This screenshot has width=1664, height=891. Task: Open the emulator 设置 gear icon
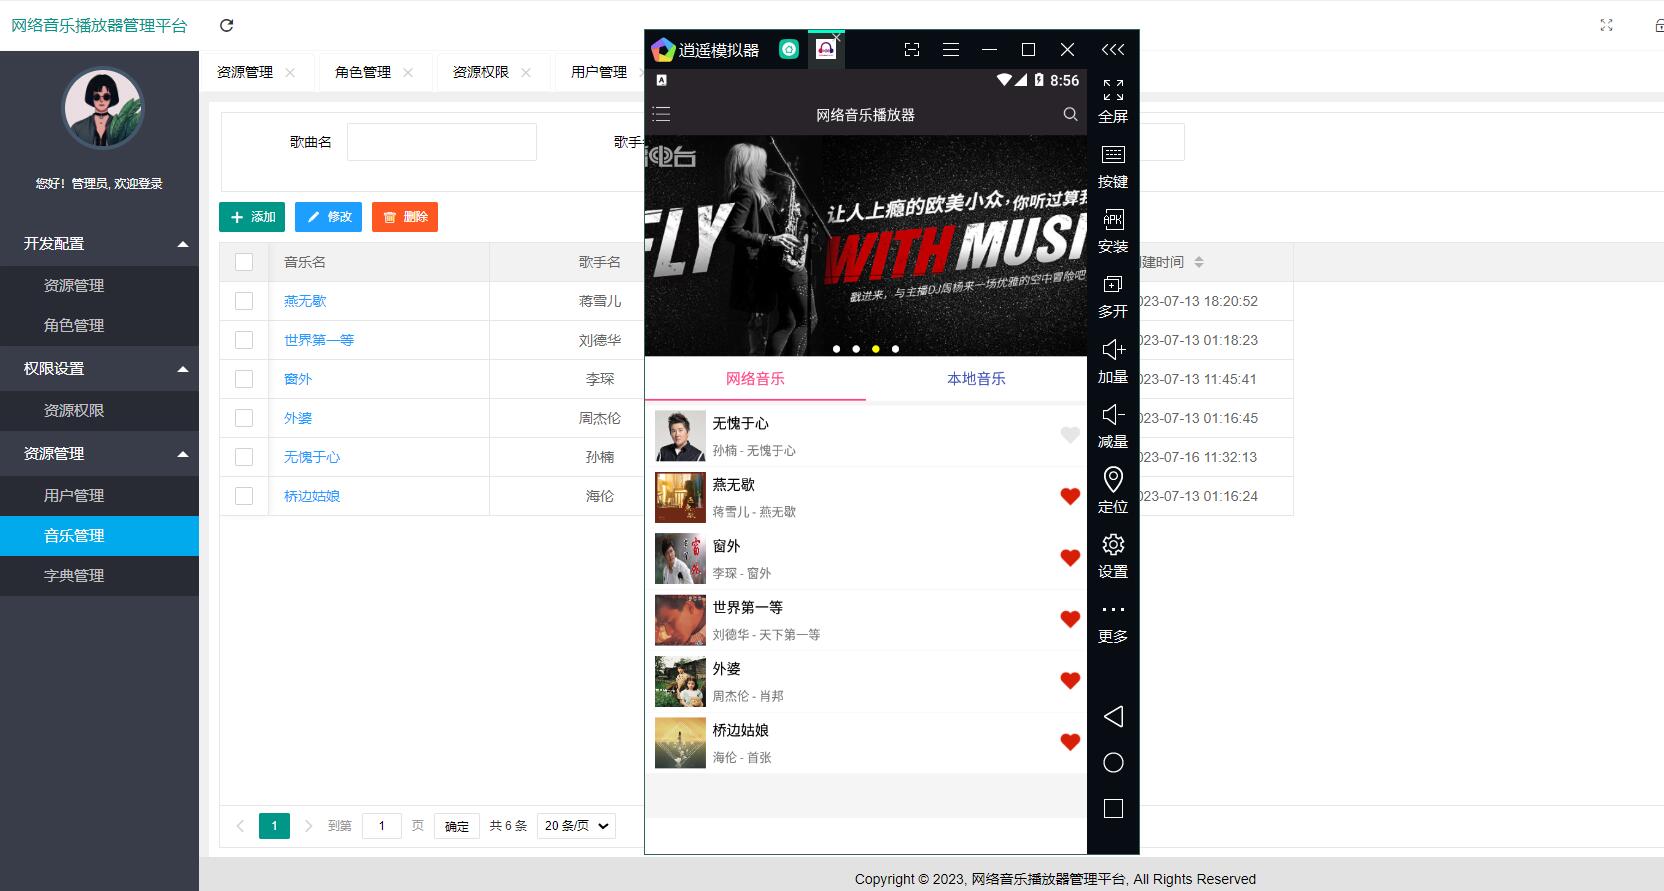point(1113,544)
